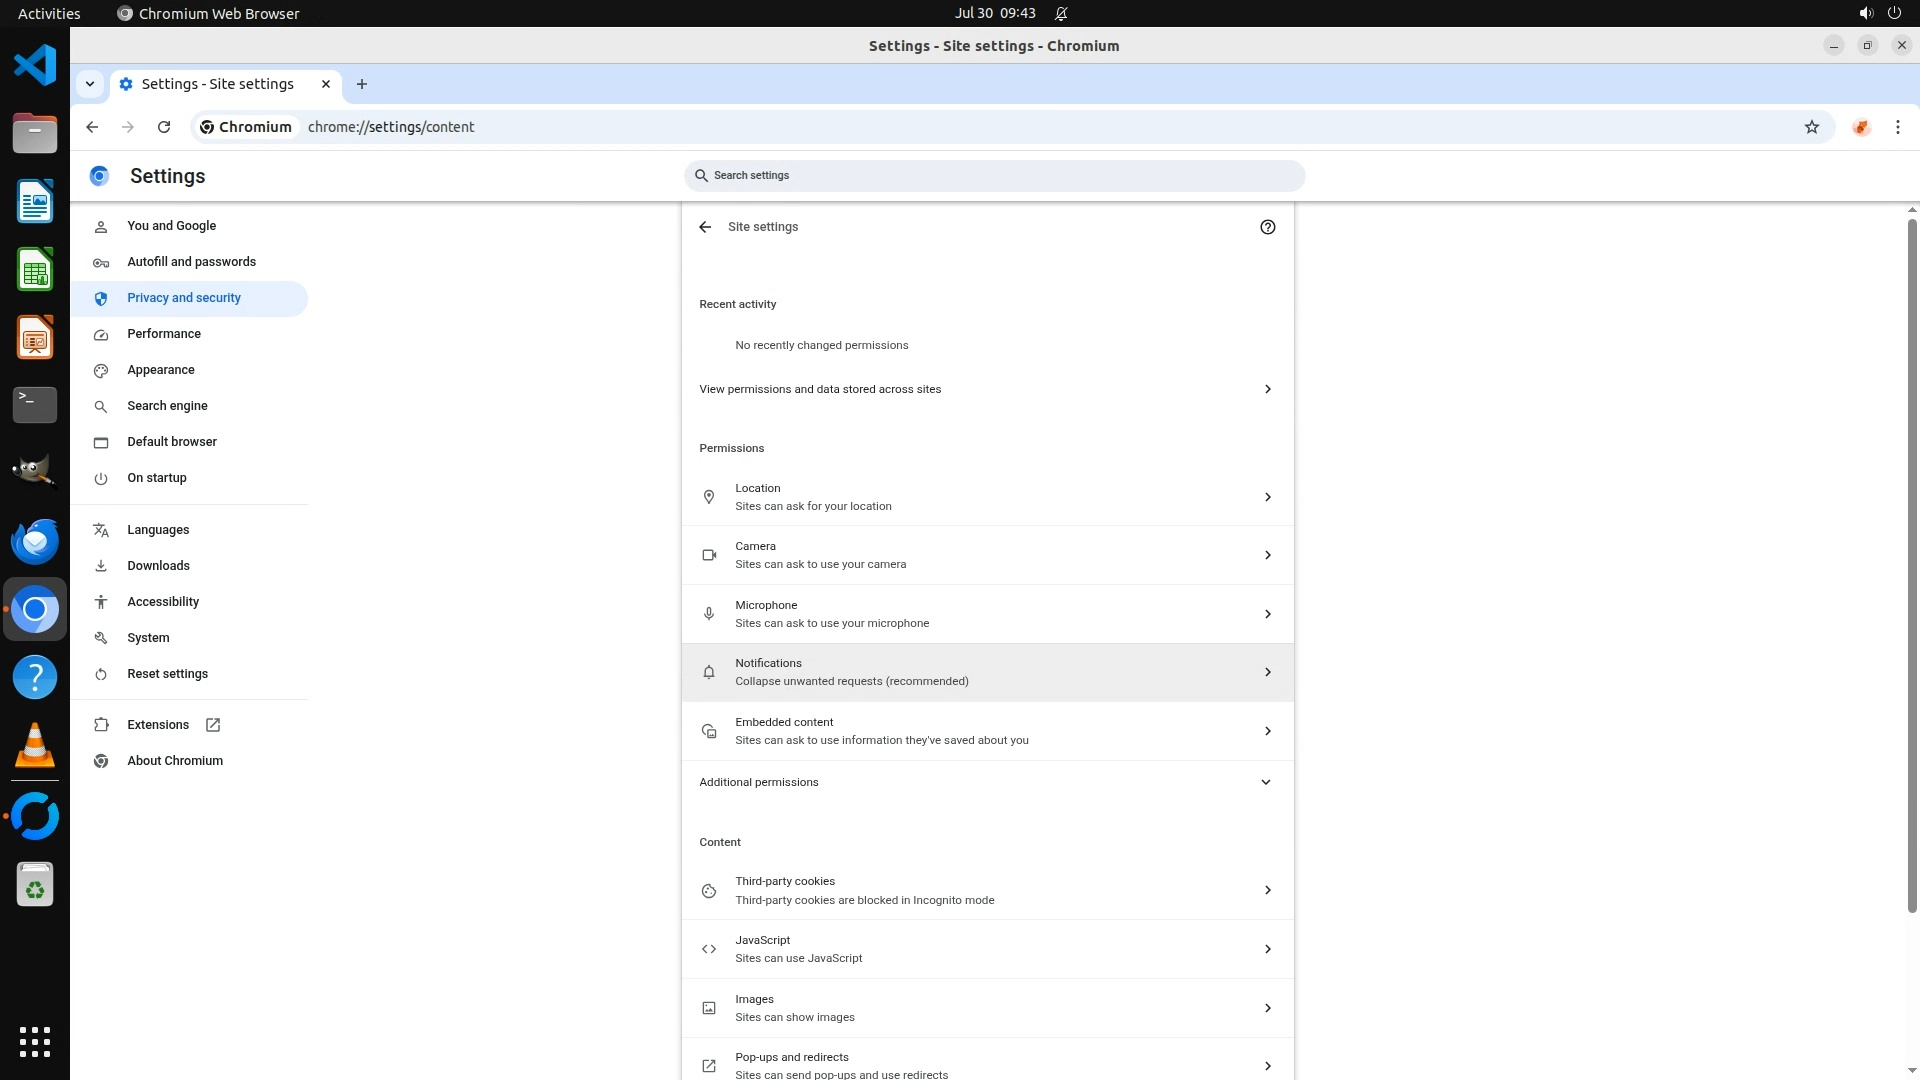Select Appearance in settings sidebar

pos(161,370)
